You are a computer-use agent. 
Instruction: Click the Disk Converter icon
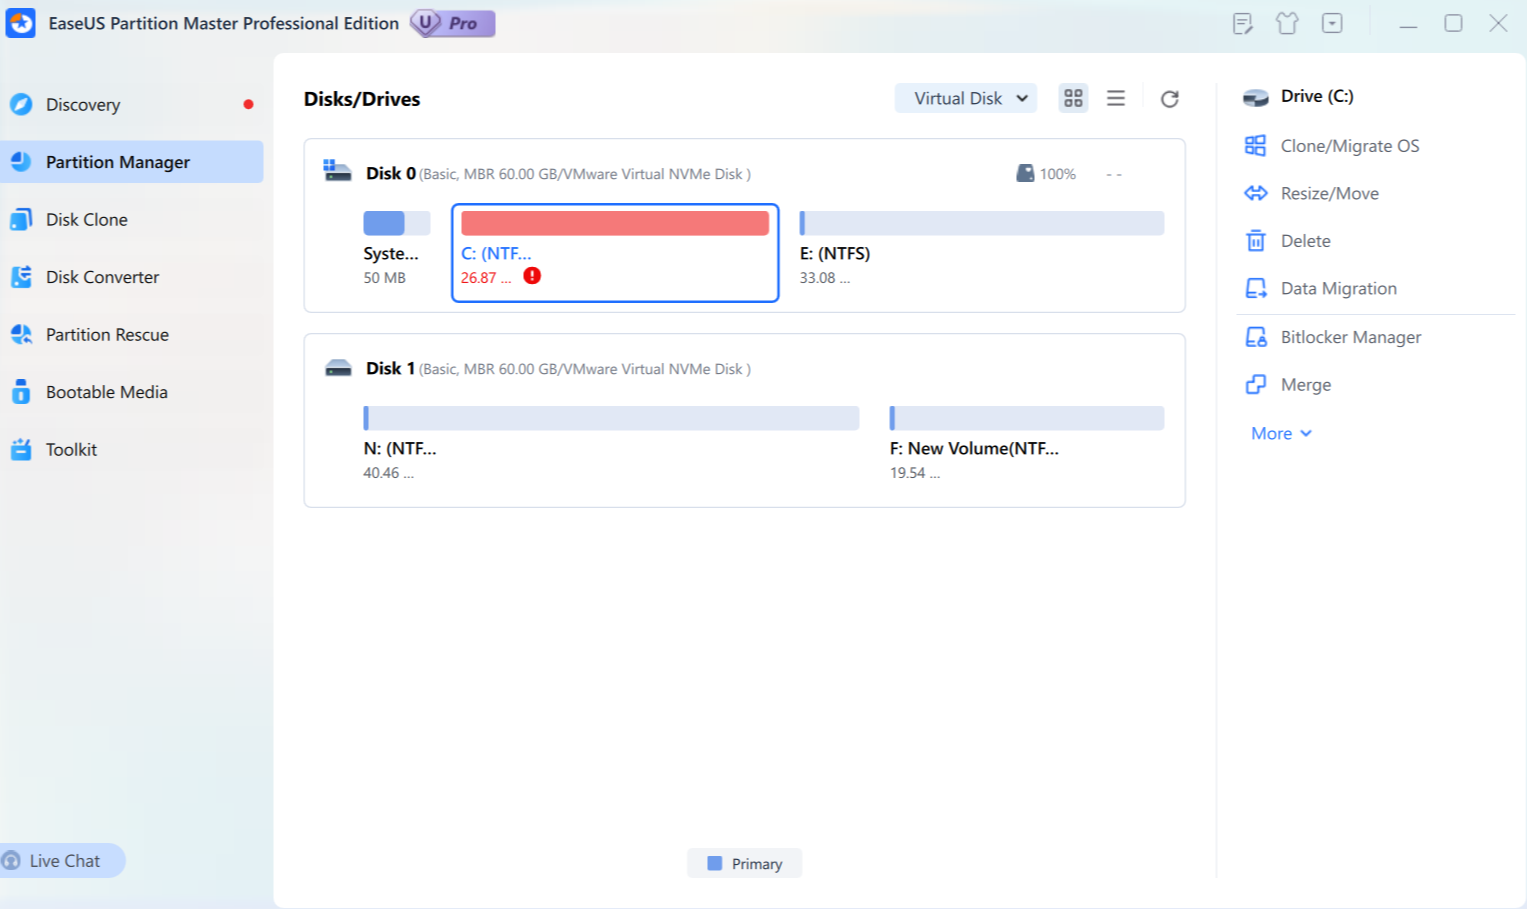tap(21, 277)
